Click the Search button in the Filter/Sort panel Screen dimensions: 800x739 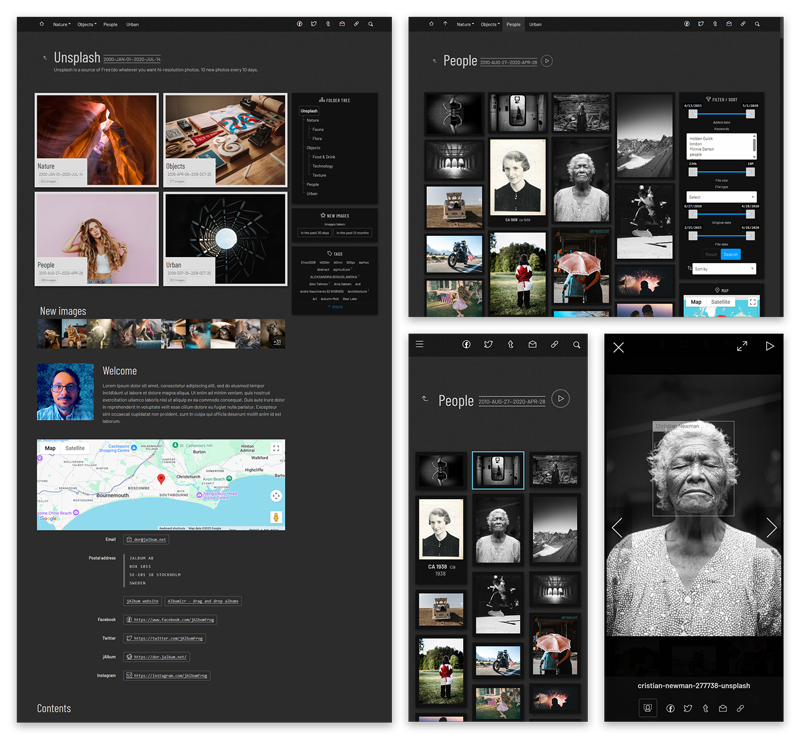click(x=730, y=254)
